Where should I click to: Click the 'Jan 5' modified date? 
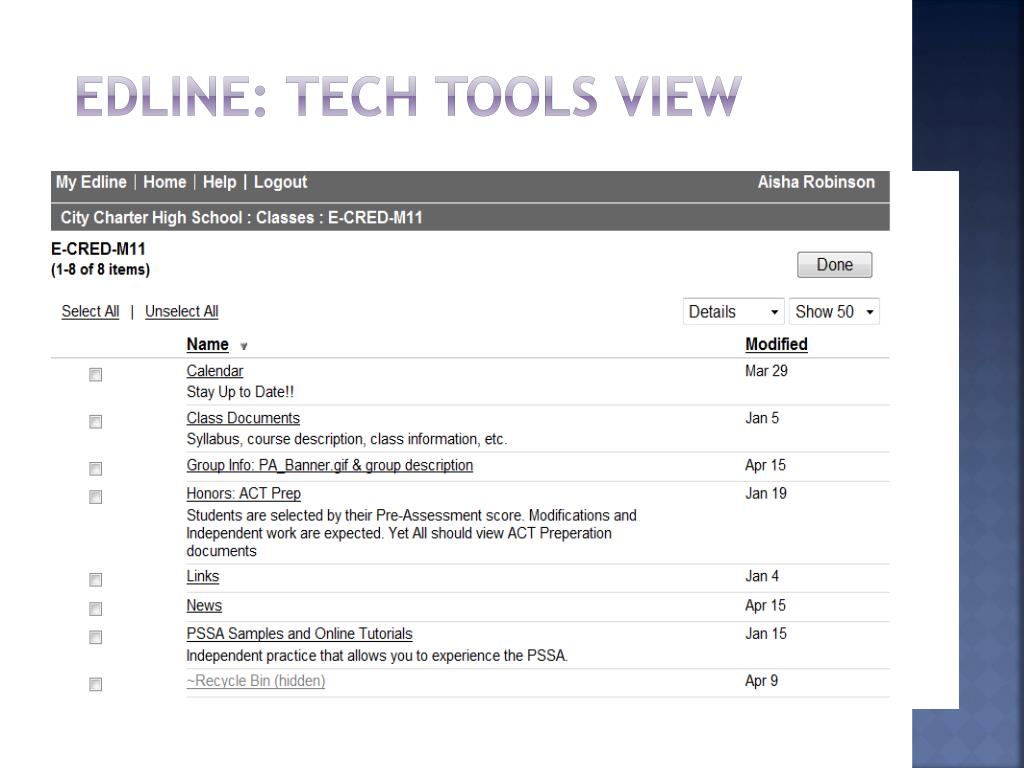[x=762, y=418]
